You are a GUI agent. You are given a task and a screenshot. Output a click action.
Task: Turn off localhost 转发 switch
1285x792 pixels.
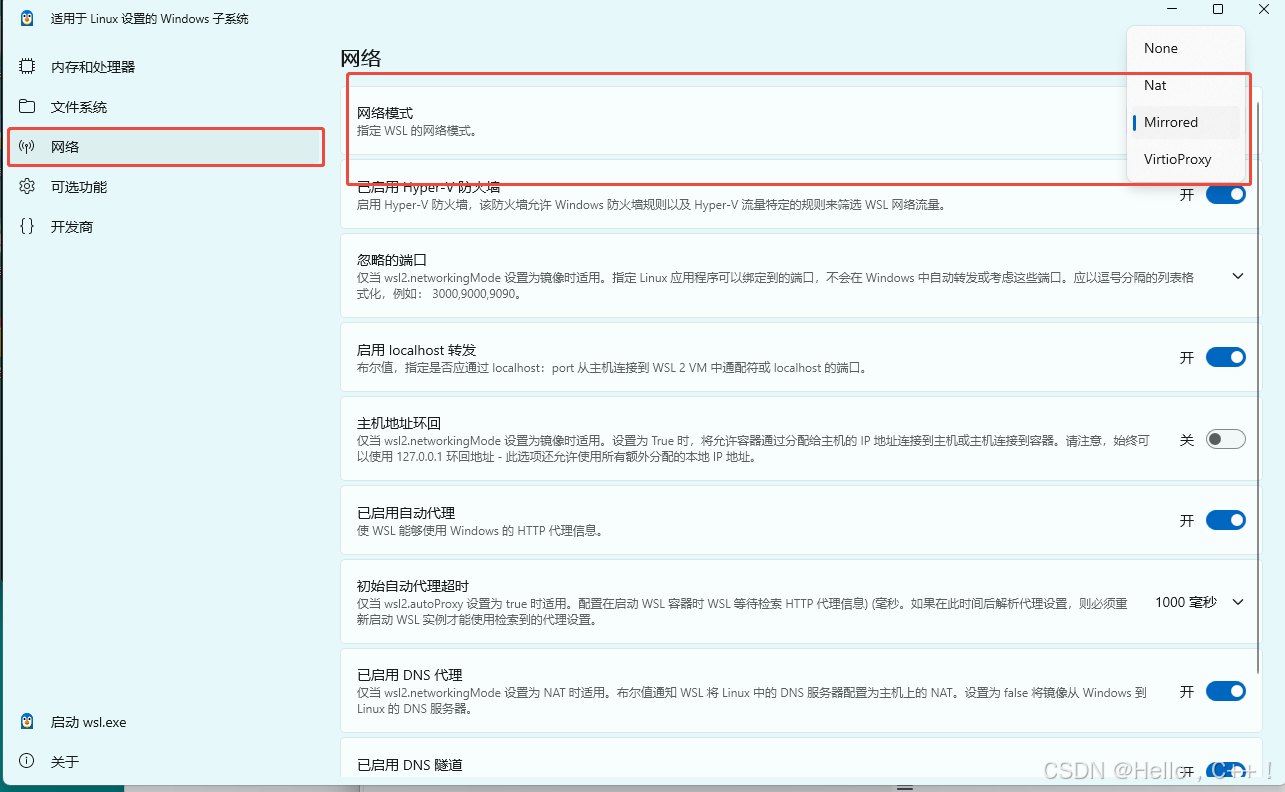tap(1225, 357)
